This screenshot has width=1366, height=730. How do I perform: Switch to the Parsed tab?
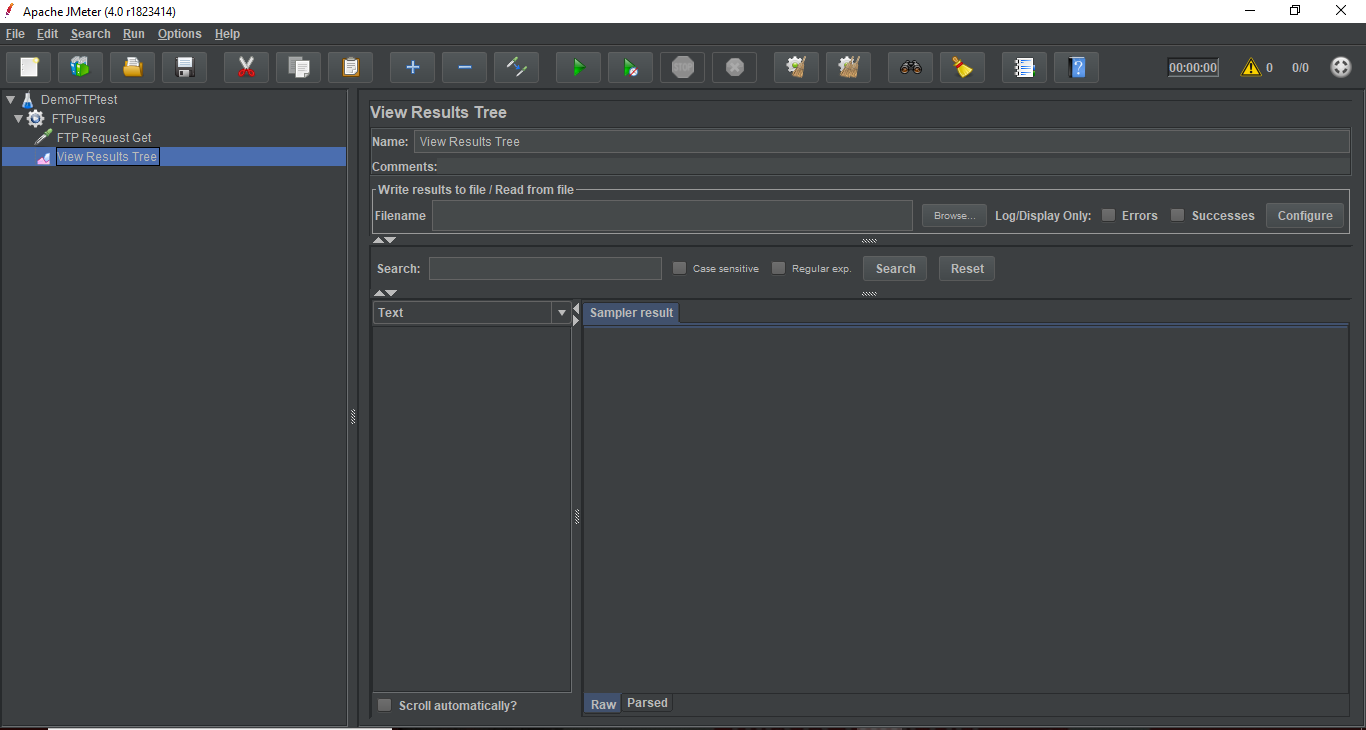[647, 703]
